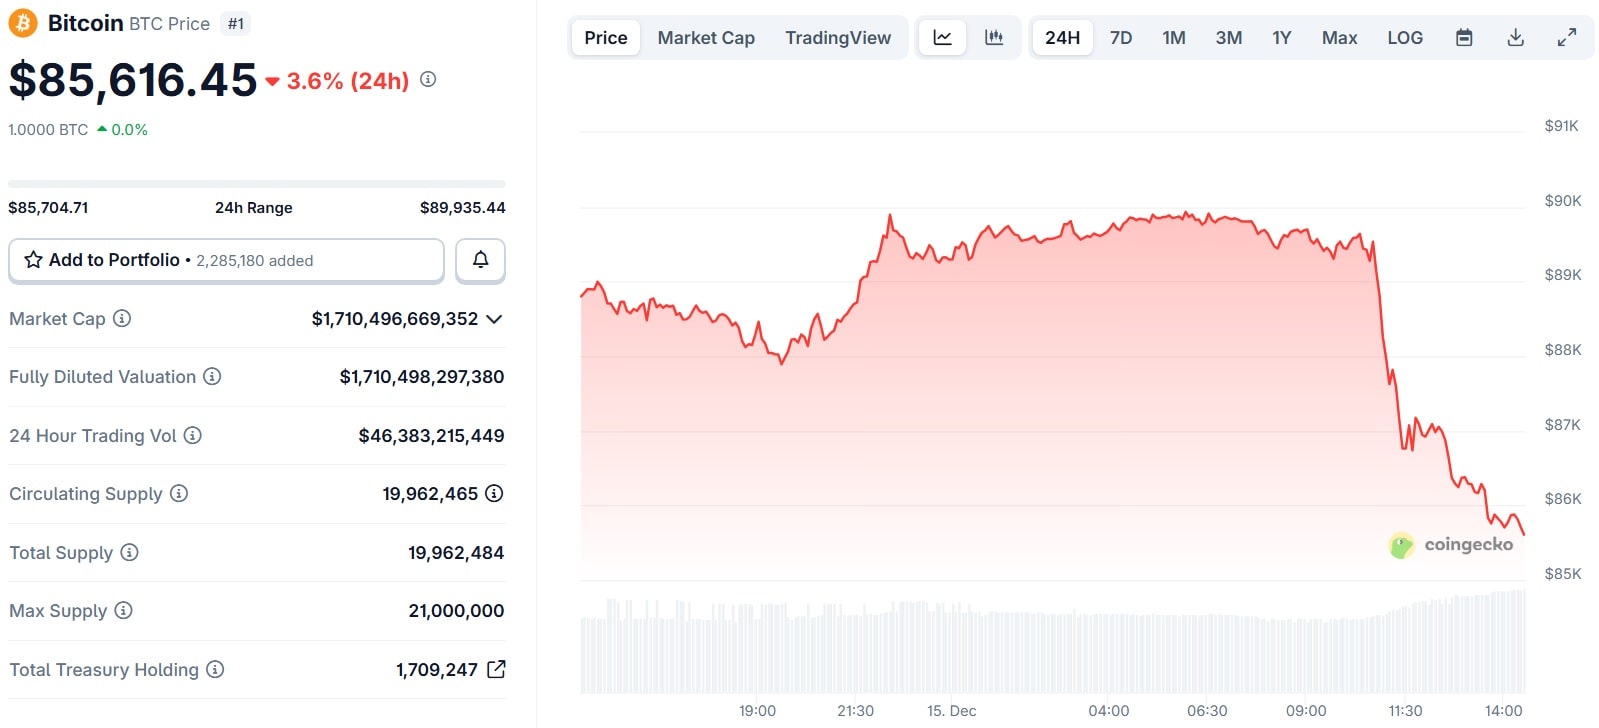
Task: Click the Market Cap info icon
Action: click(122, 318)
